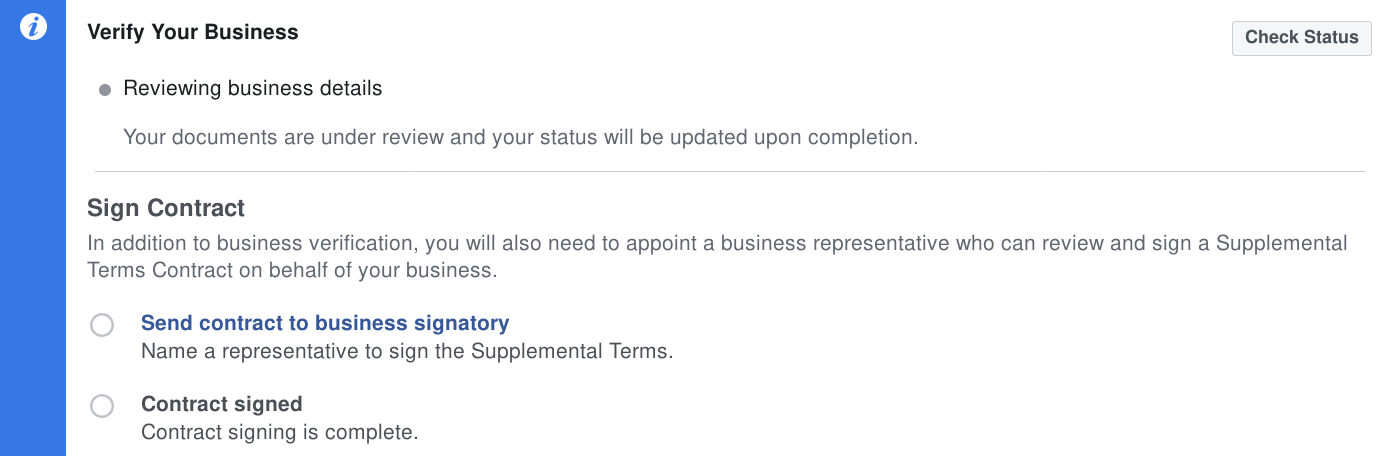Select the Contract signed step circle
This screenshot has height=456, width=1393.
[x=102, y=406]
